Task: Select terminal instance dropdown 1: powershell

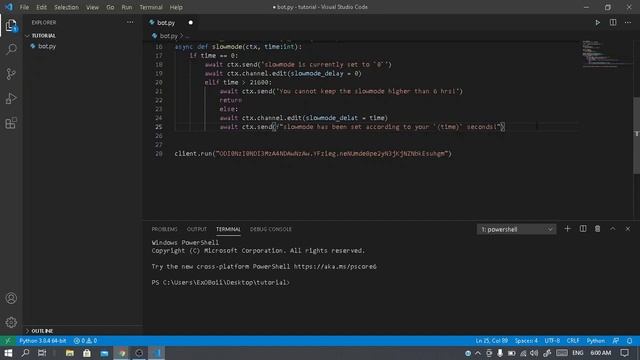Action: click(x=516, y=229)
